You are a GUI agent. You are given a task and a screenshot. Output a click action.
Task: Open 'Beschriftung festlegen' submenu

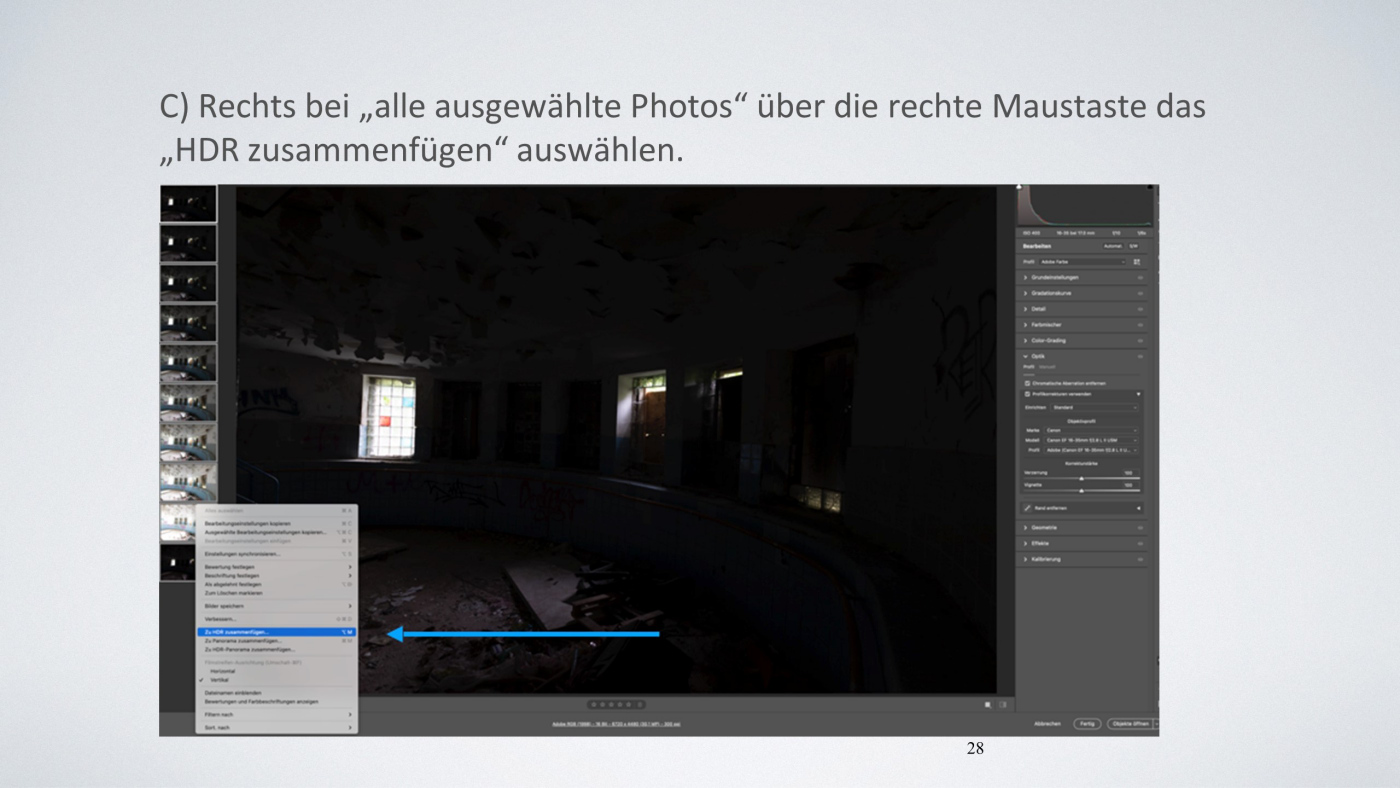(276, 576)
